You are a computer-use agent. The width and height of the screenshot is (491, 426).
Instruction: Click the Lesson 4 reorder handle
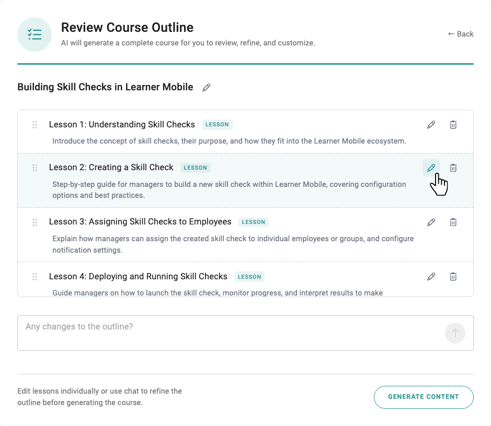point(35,277)
